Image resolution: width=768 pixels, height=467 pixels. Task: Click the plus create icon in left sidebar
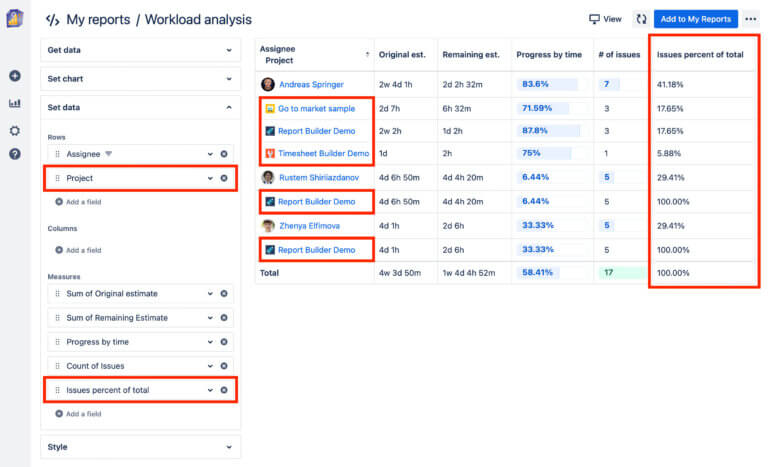point(15,76)
